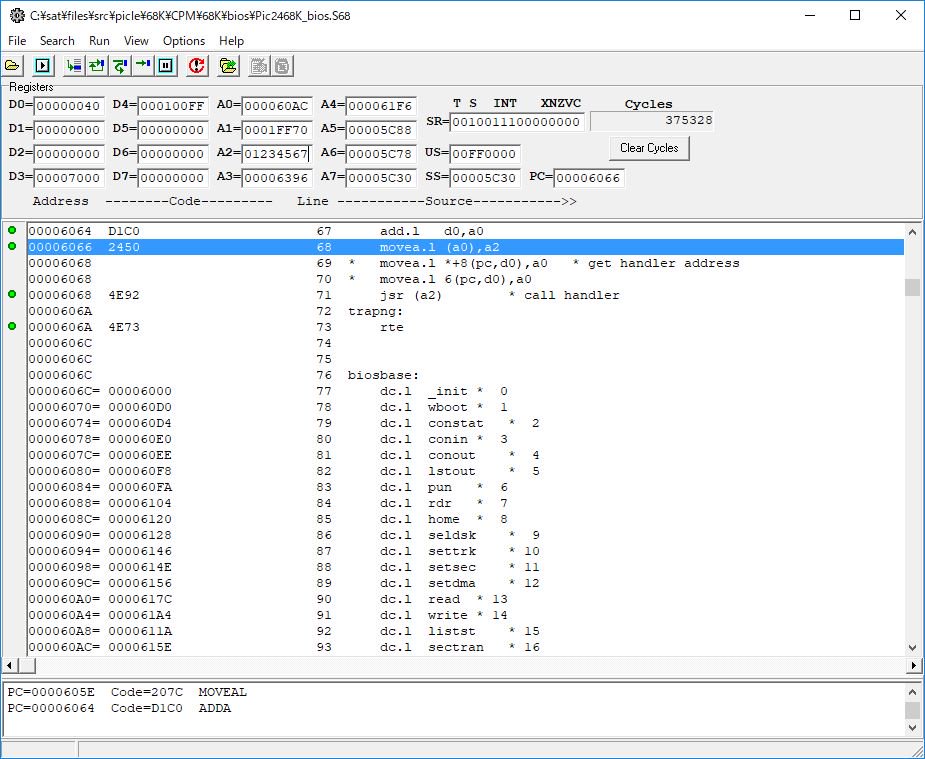Click the US user stack field

pos(485,154)
